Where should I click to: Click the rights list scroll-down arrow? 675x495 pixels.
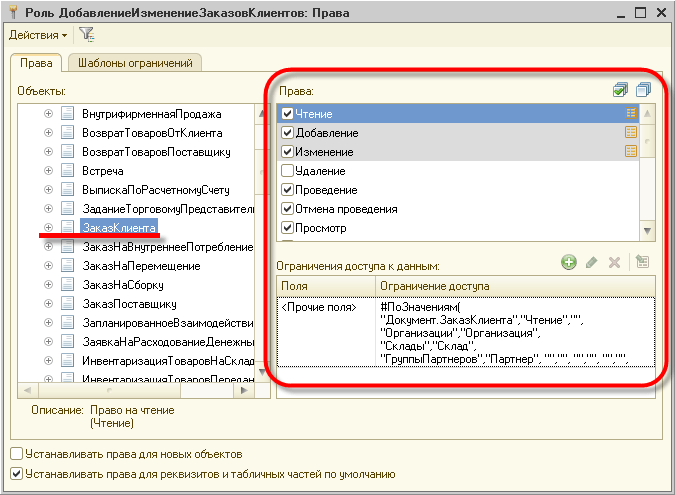(x=647, y=231)
